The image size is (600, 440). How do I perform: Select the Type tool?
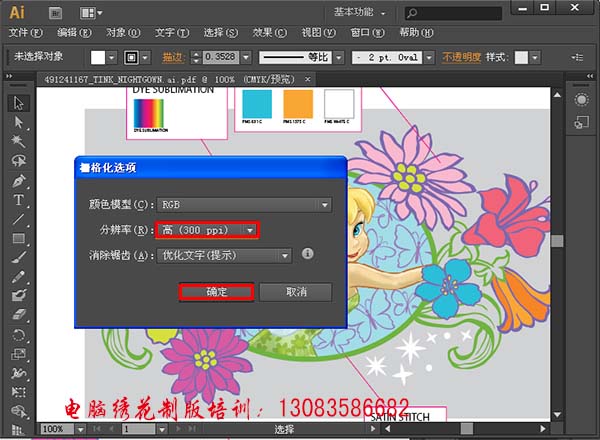tap(18, 201)
